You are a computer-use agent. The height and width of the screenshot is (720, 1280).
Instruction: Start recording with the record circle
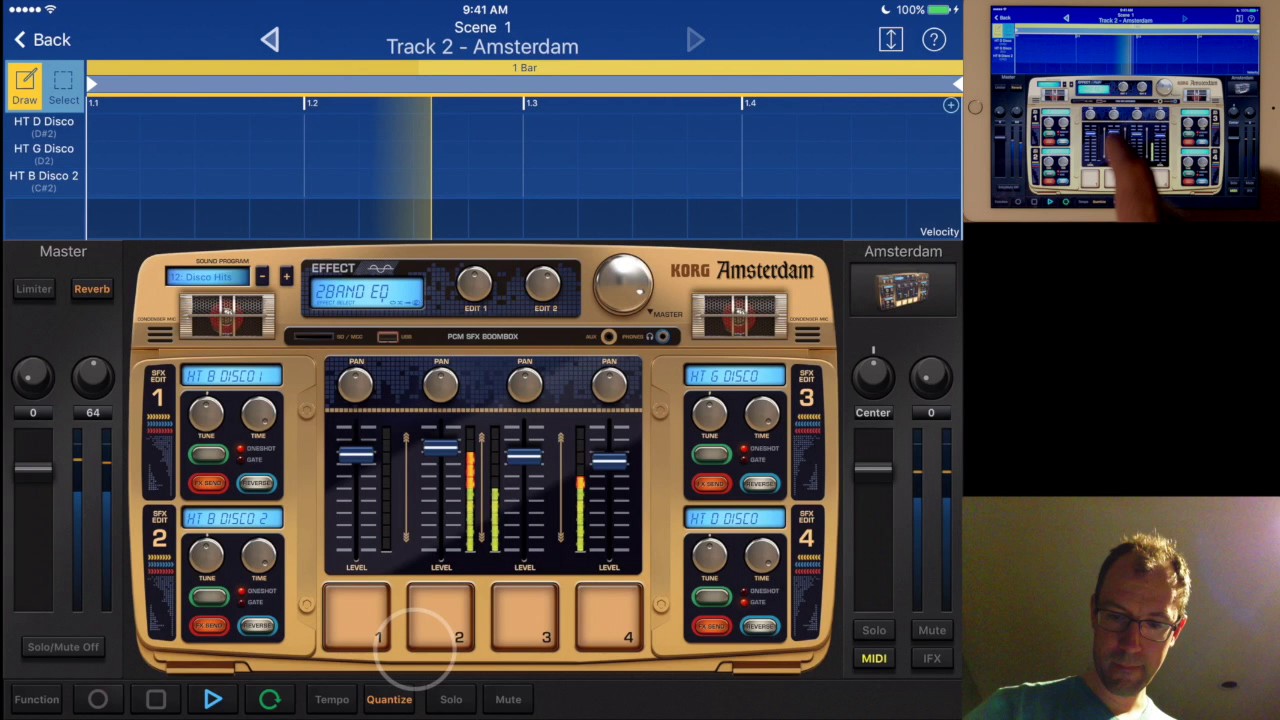click(x=98, y=700)
